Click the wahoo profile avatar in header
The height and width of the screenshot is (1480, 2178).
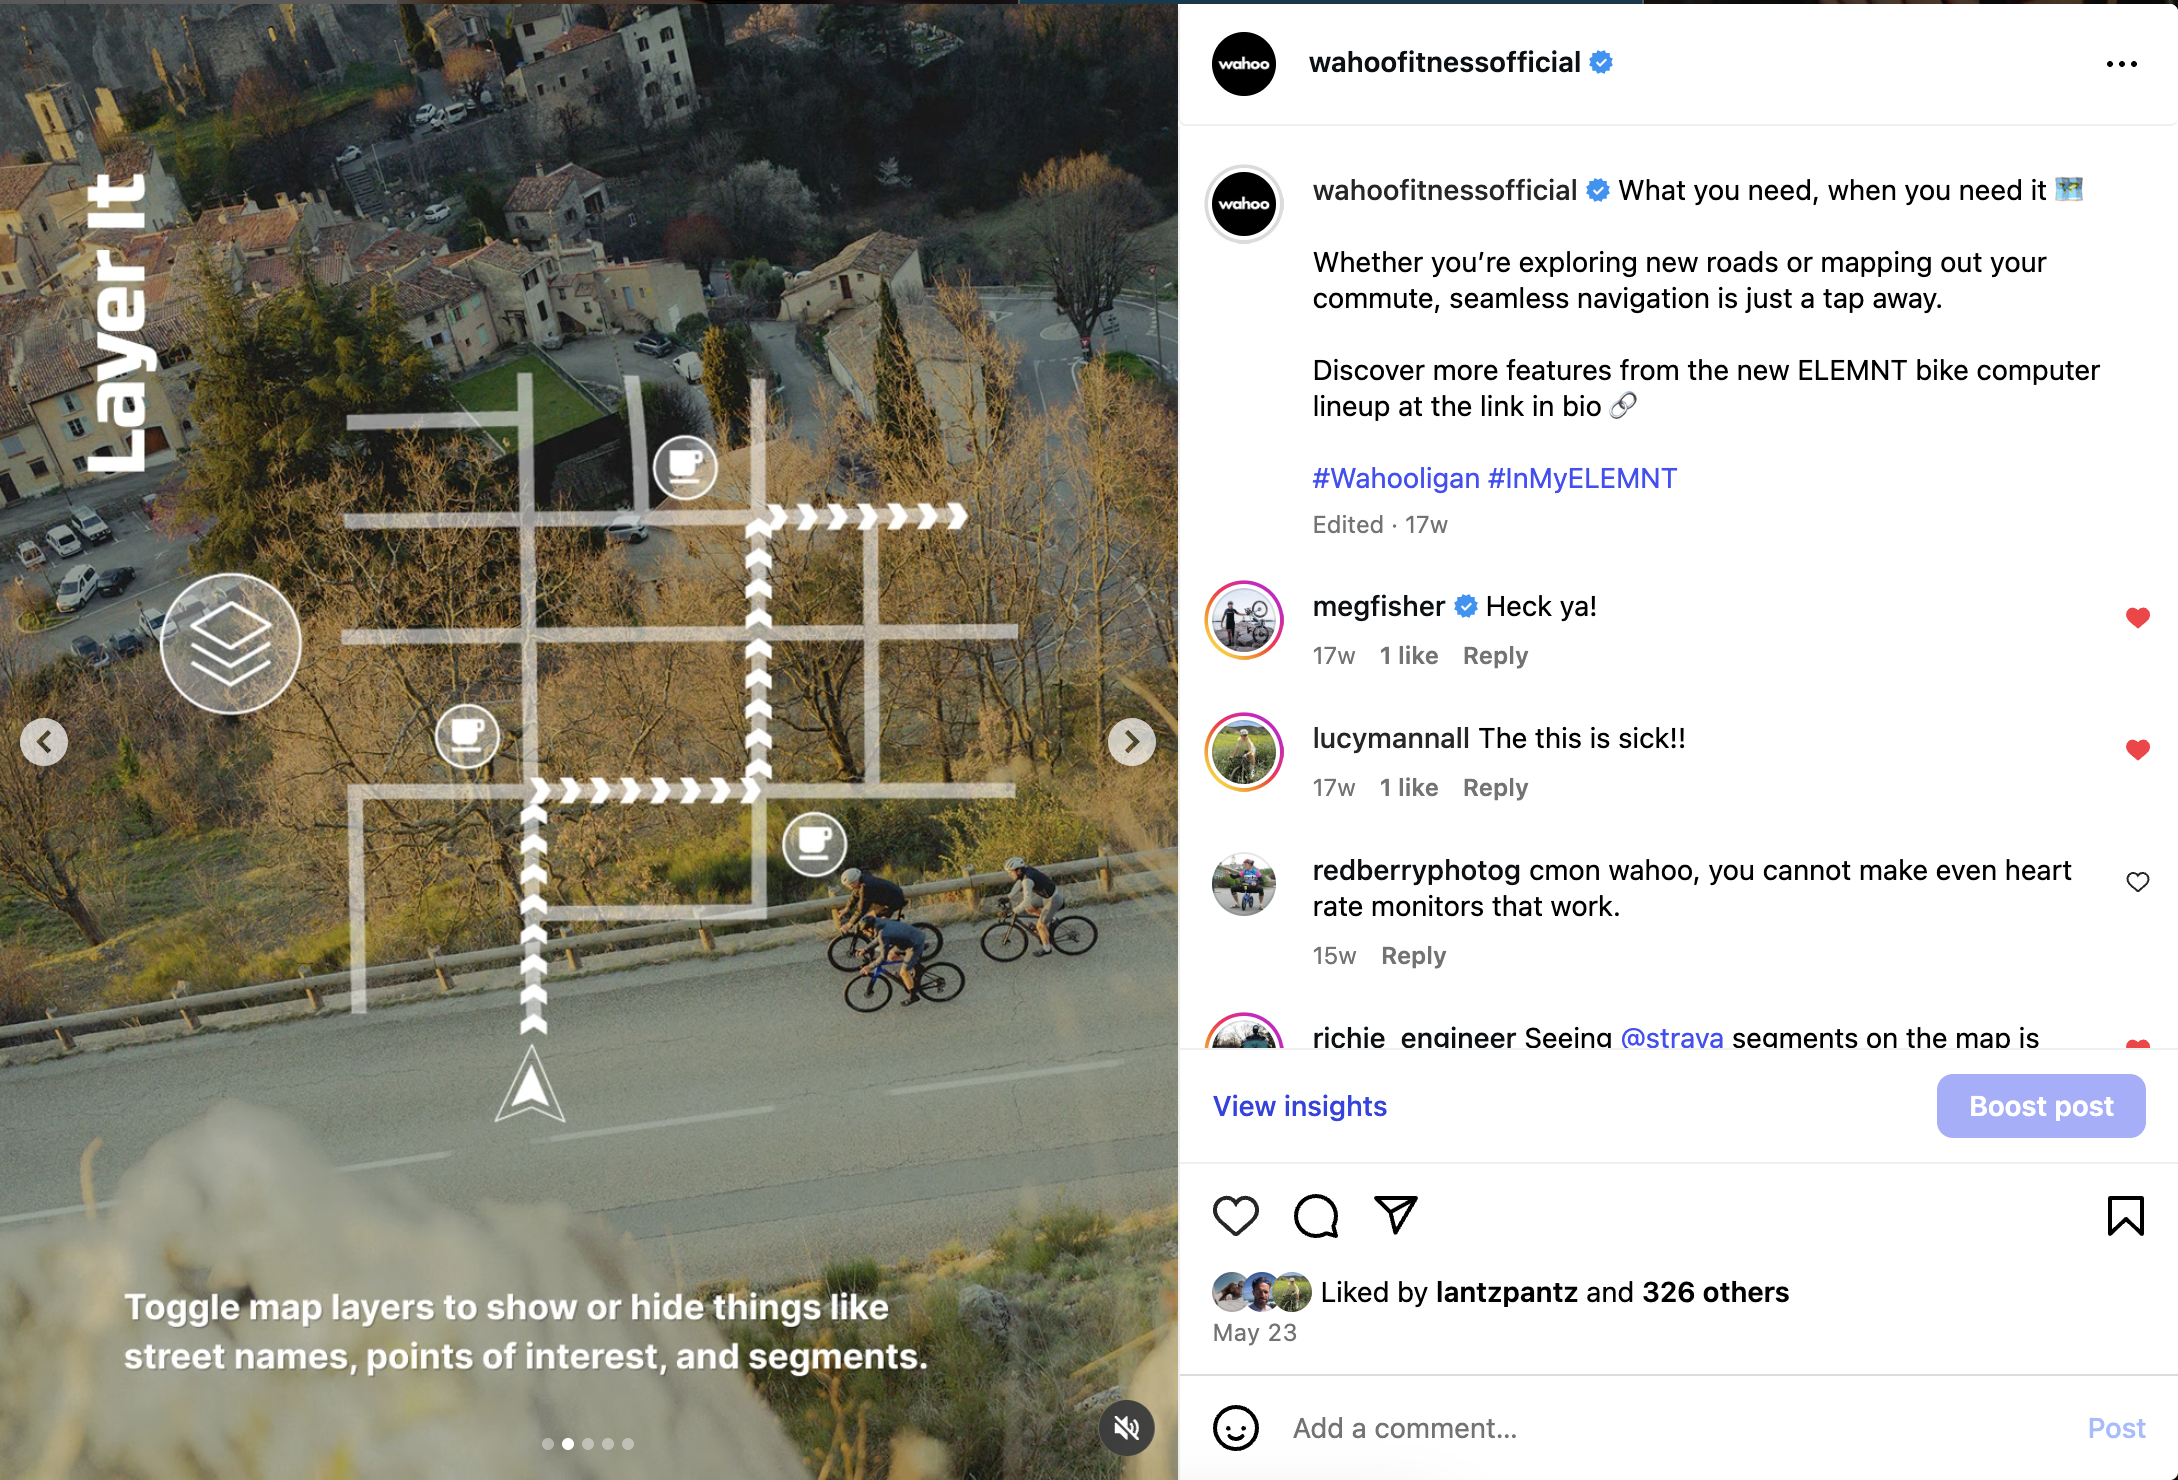pyautogui.click(x=1244, y=64)
